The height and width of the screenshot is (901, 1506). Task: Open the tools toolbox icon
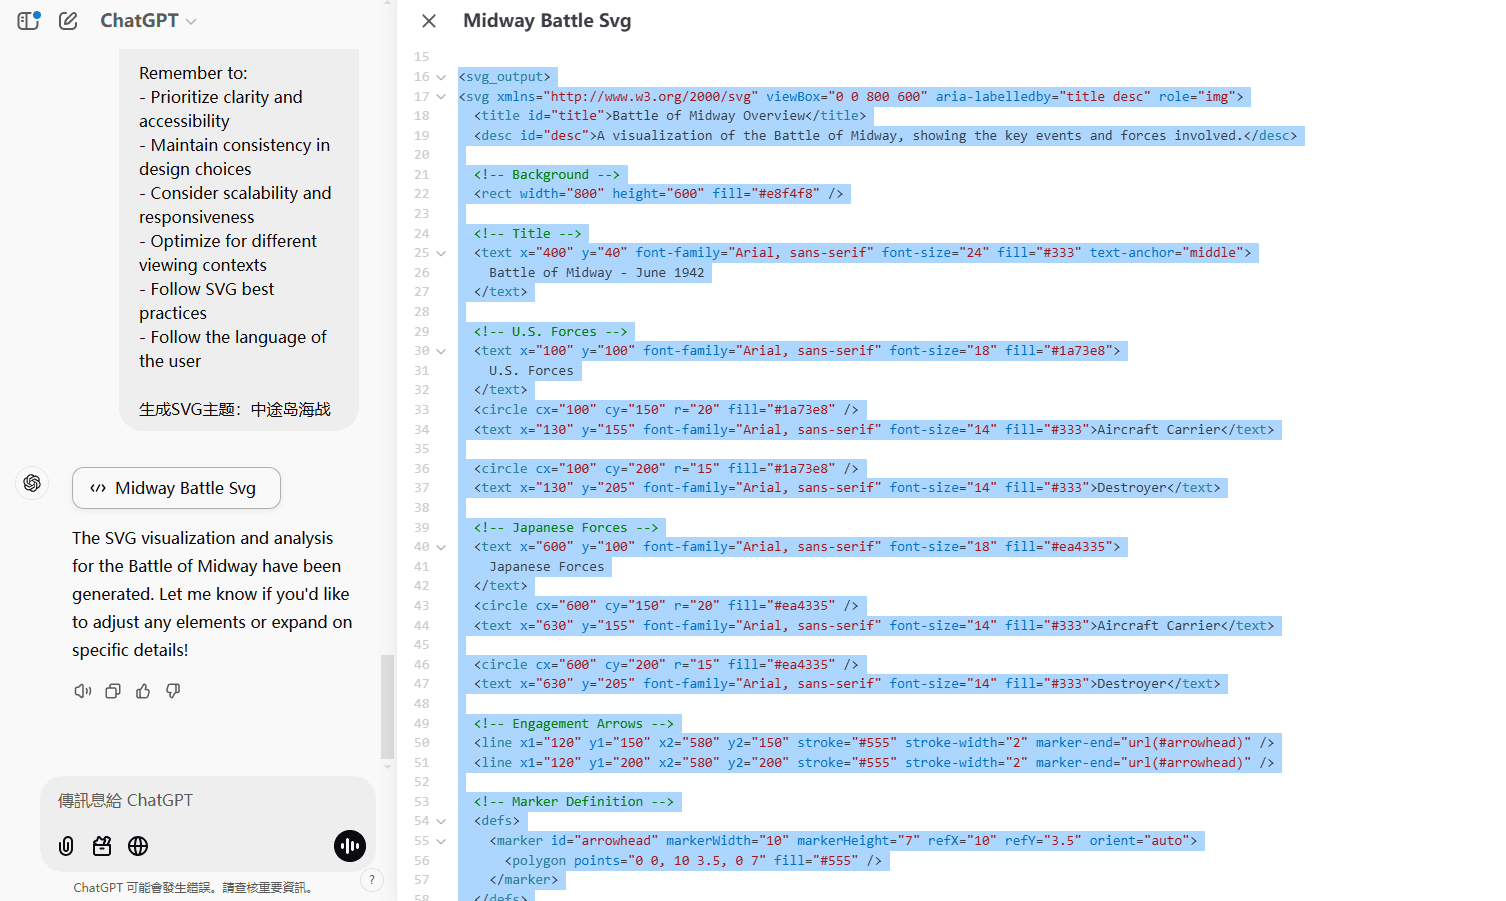point(102,846)
